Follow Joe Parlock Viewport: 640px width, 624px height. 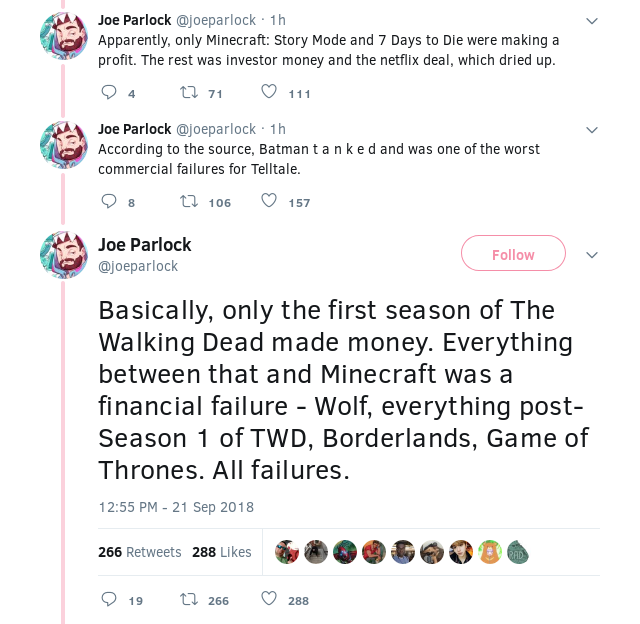513,254
